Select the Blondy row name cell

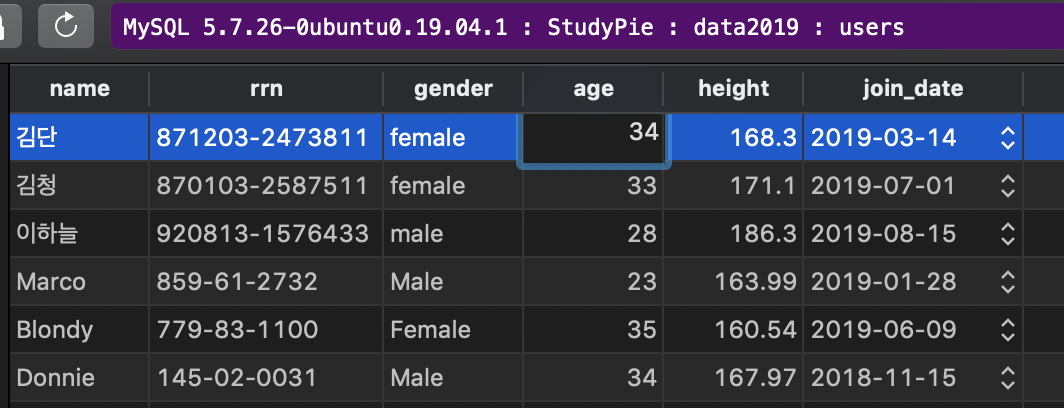coord(55,330)
